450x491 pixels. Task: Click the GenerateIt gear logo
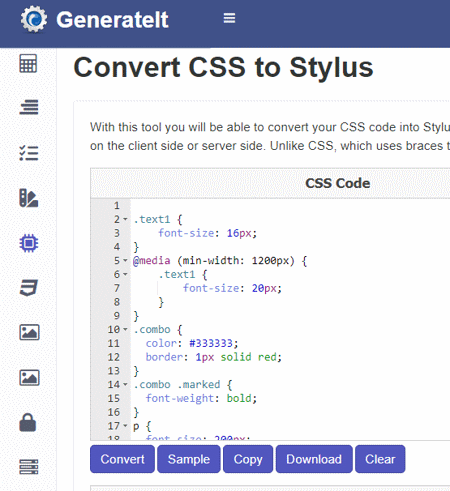click(x=34, y=19)
